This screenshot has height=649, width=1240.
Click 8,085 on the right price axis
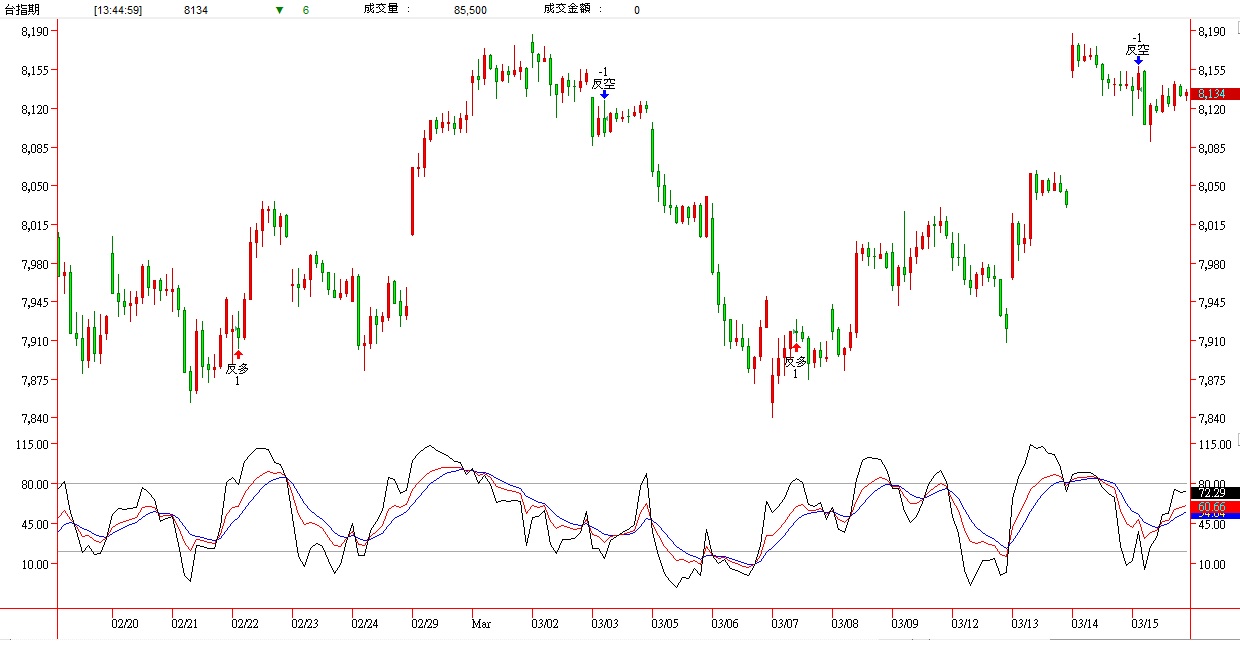point(1211,148)
